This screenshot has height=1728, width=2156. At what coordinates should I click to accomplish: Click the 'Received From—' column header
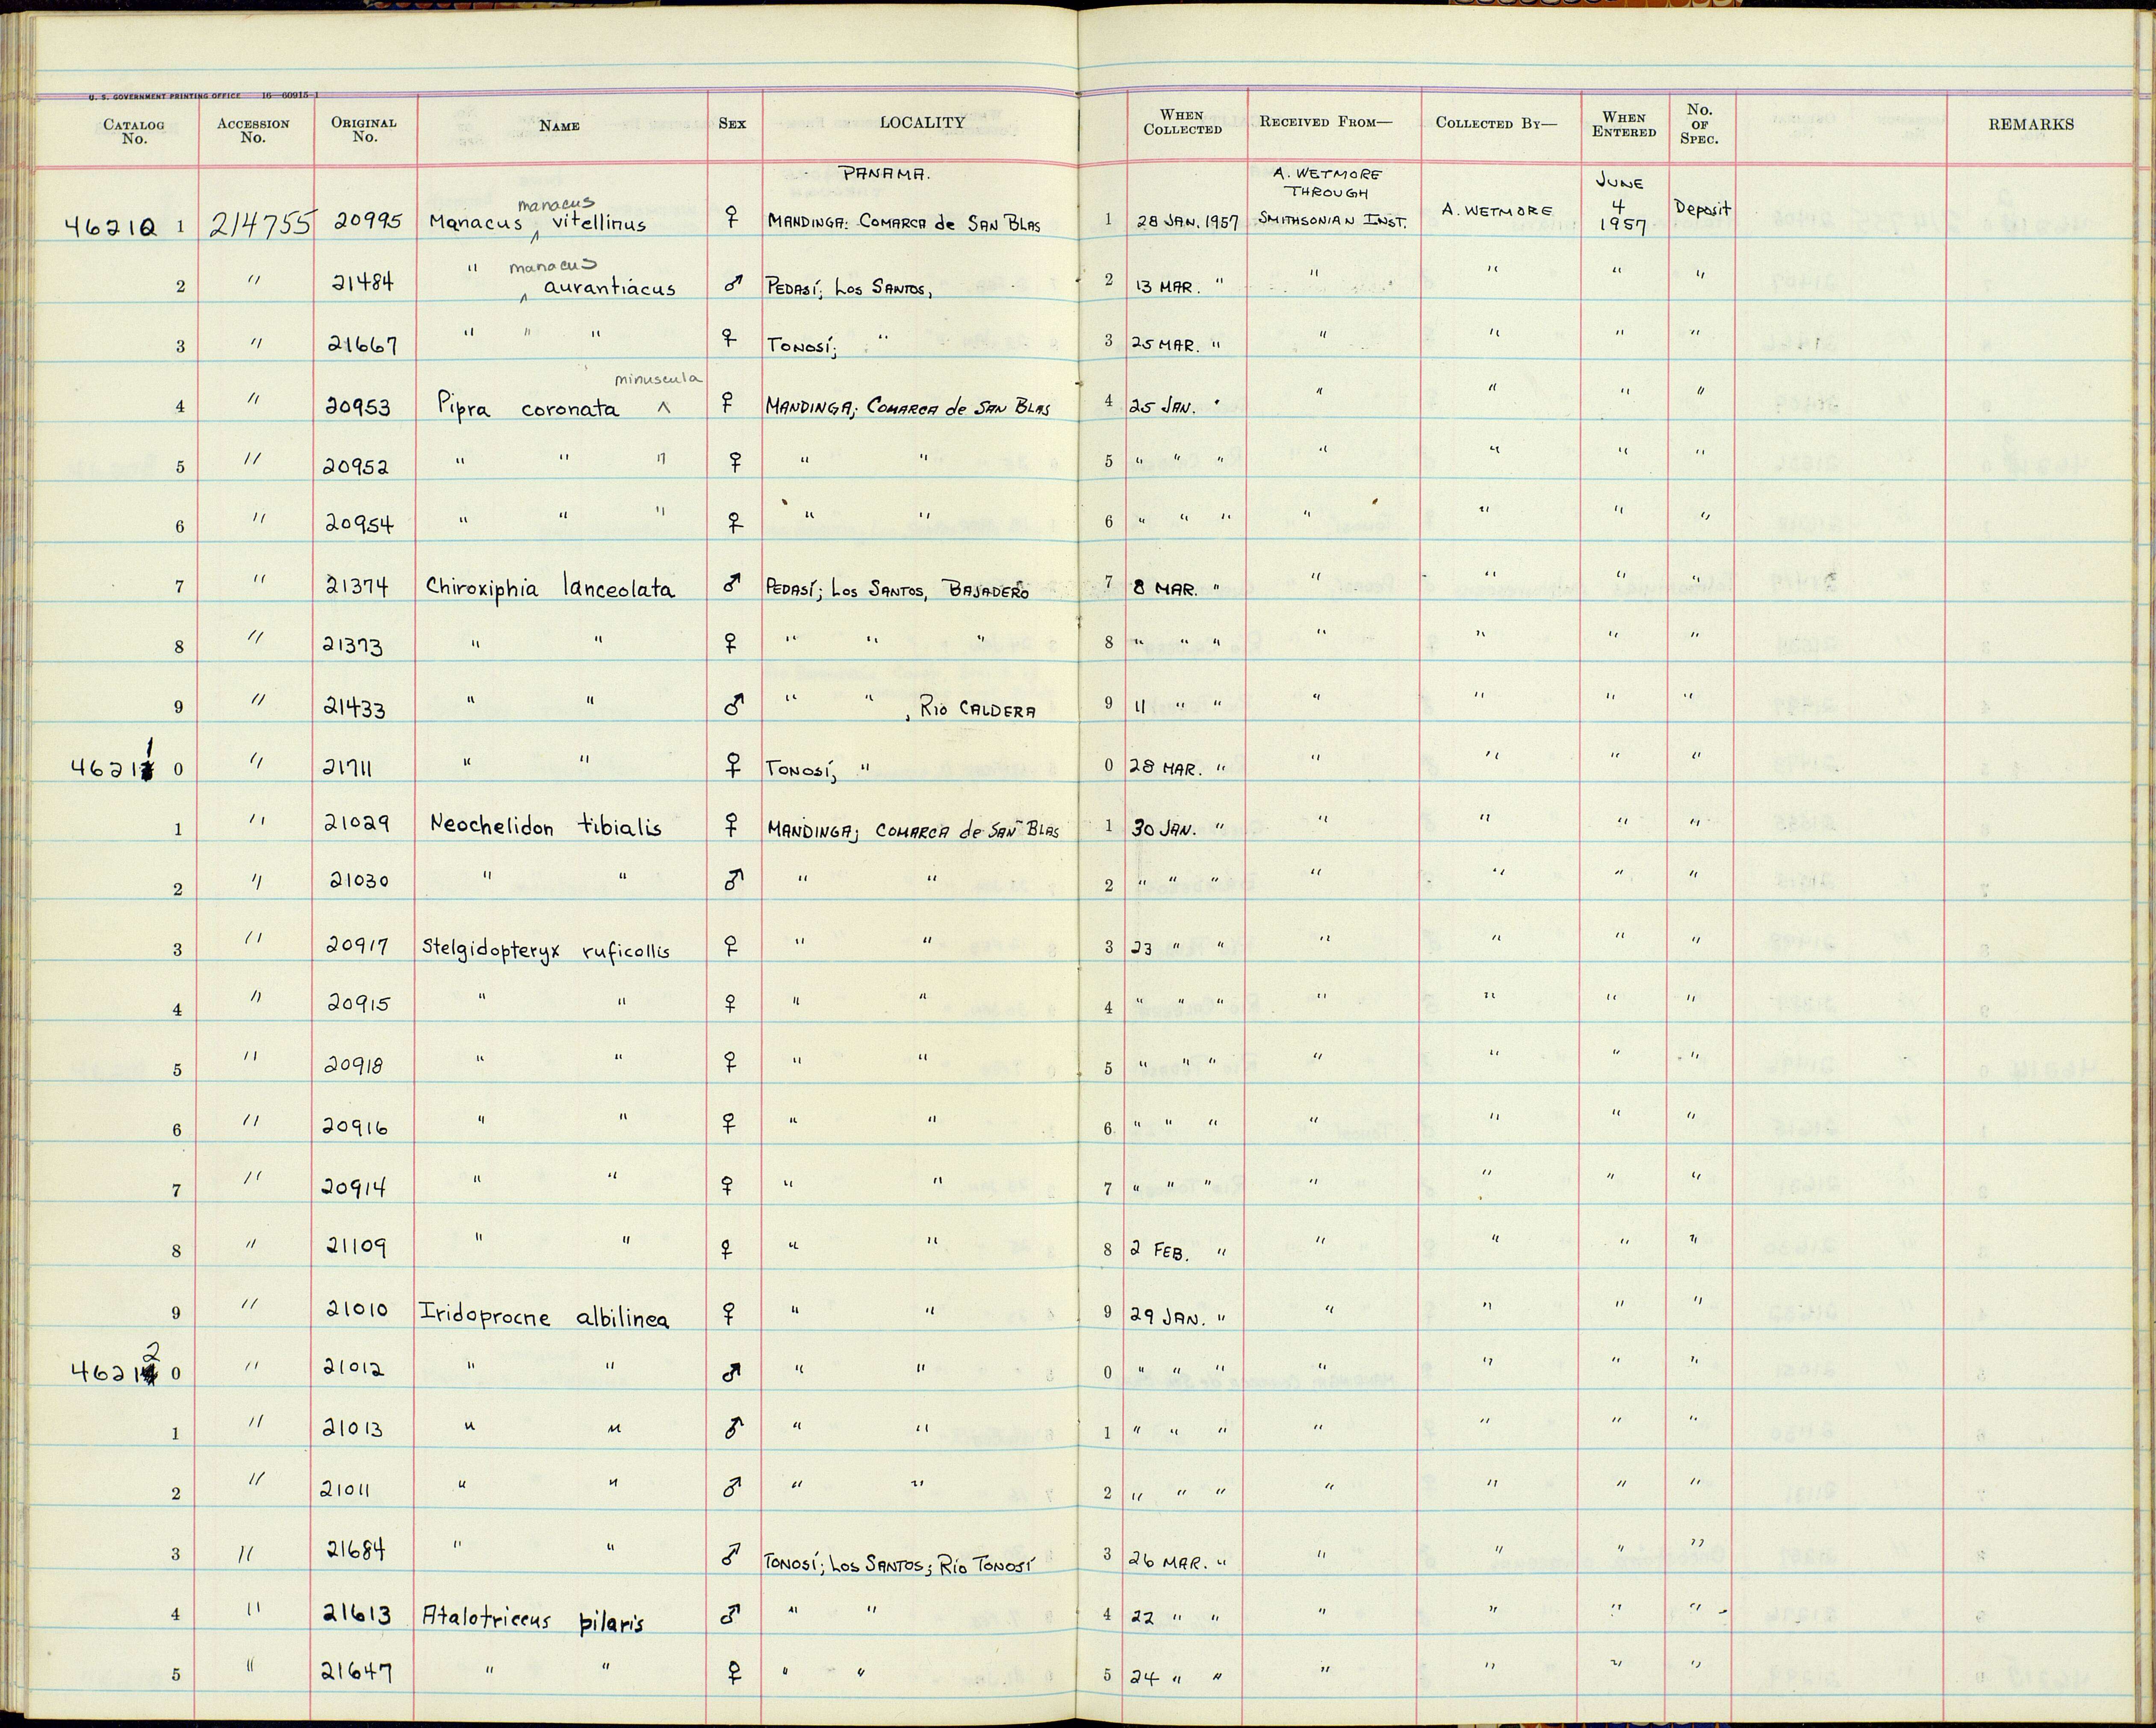(x=1325, y=122)
